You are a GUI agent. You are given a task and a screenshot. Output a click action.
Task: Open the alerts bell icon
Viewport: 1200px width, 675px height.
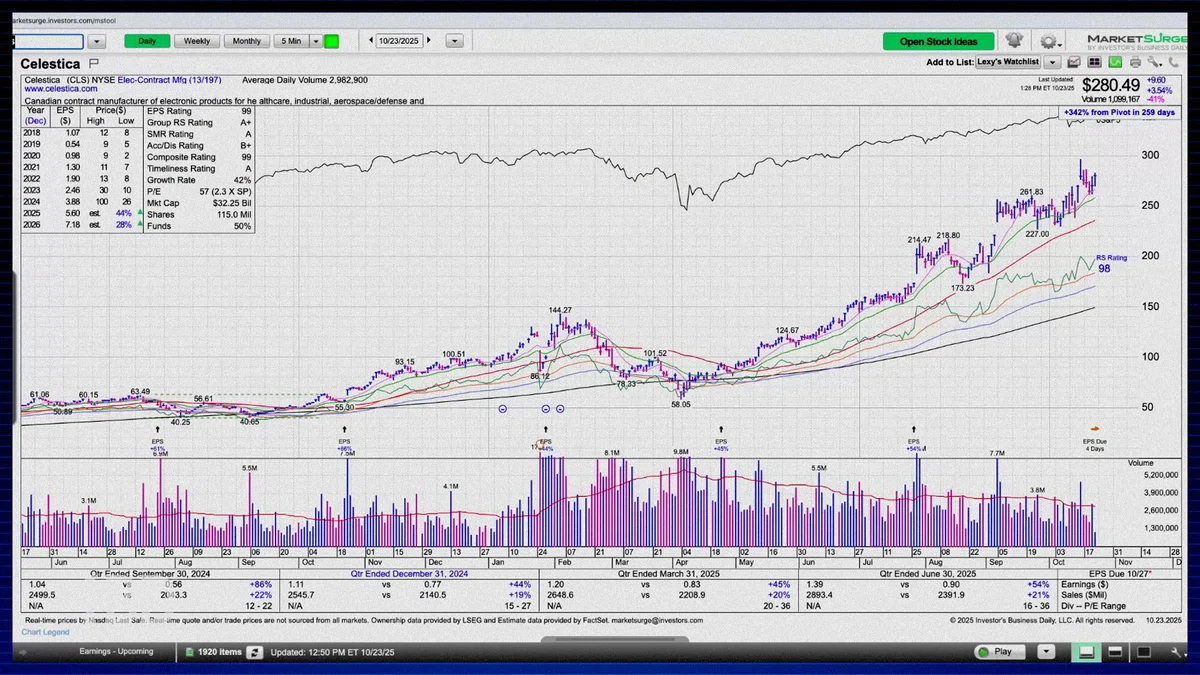coord(1015,41)
